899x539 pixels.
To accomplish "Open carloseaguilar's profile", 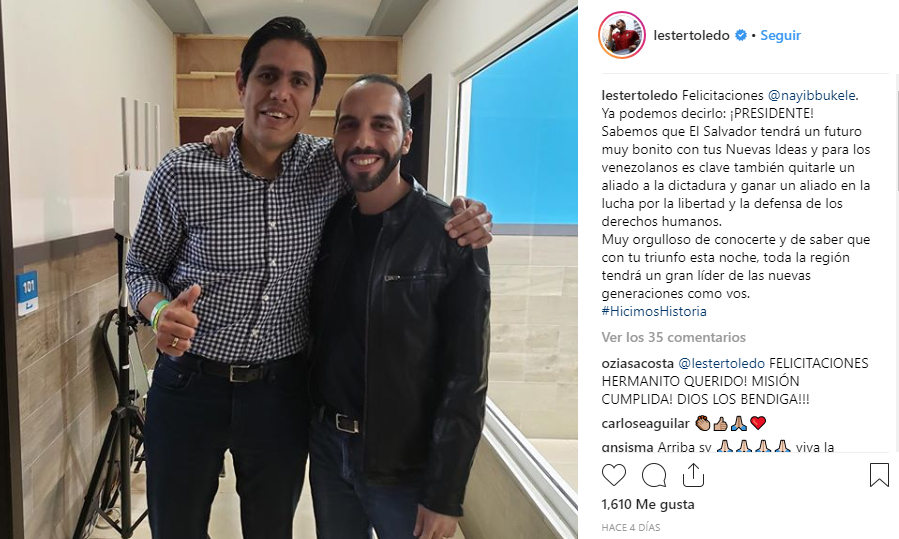I will 646,424.
